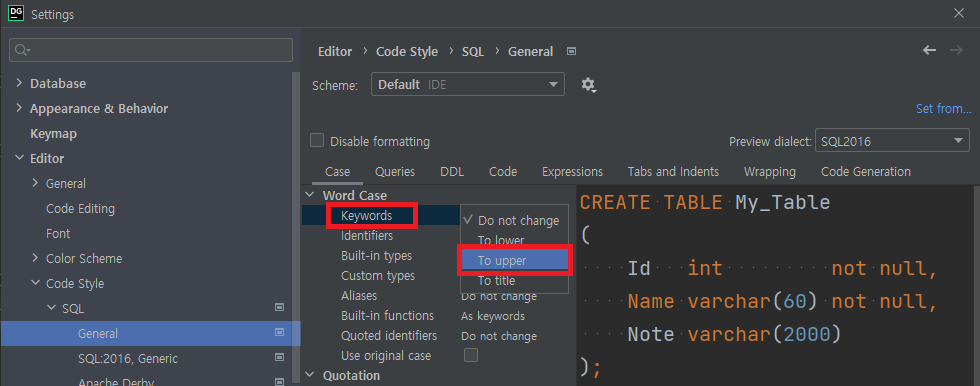
Task: Expand the General node under Editor
Action: point(35,183)
